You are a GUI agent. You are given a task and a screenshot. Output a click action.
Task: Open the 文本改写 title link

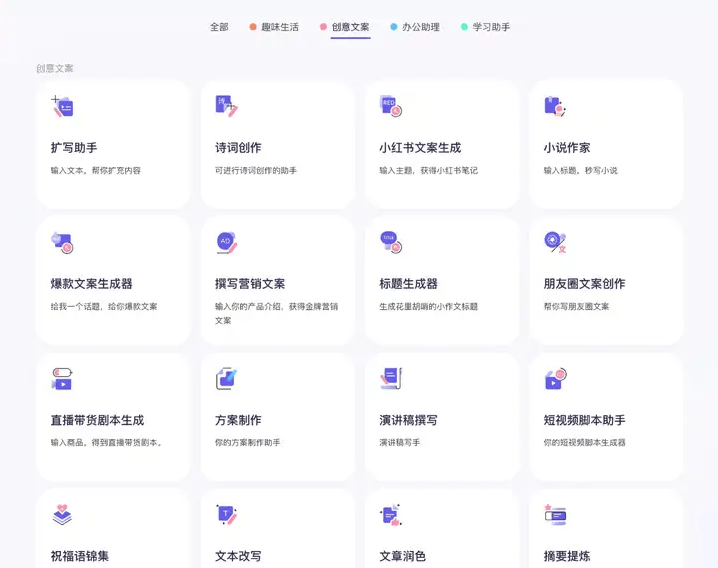[x=238, y=556]
